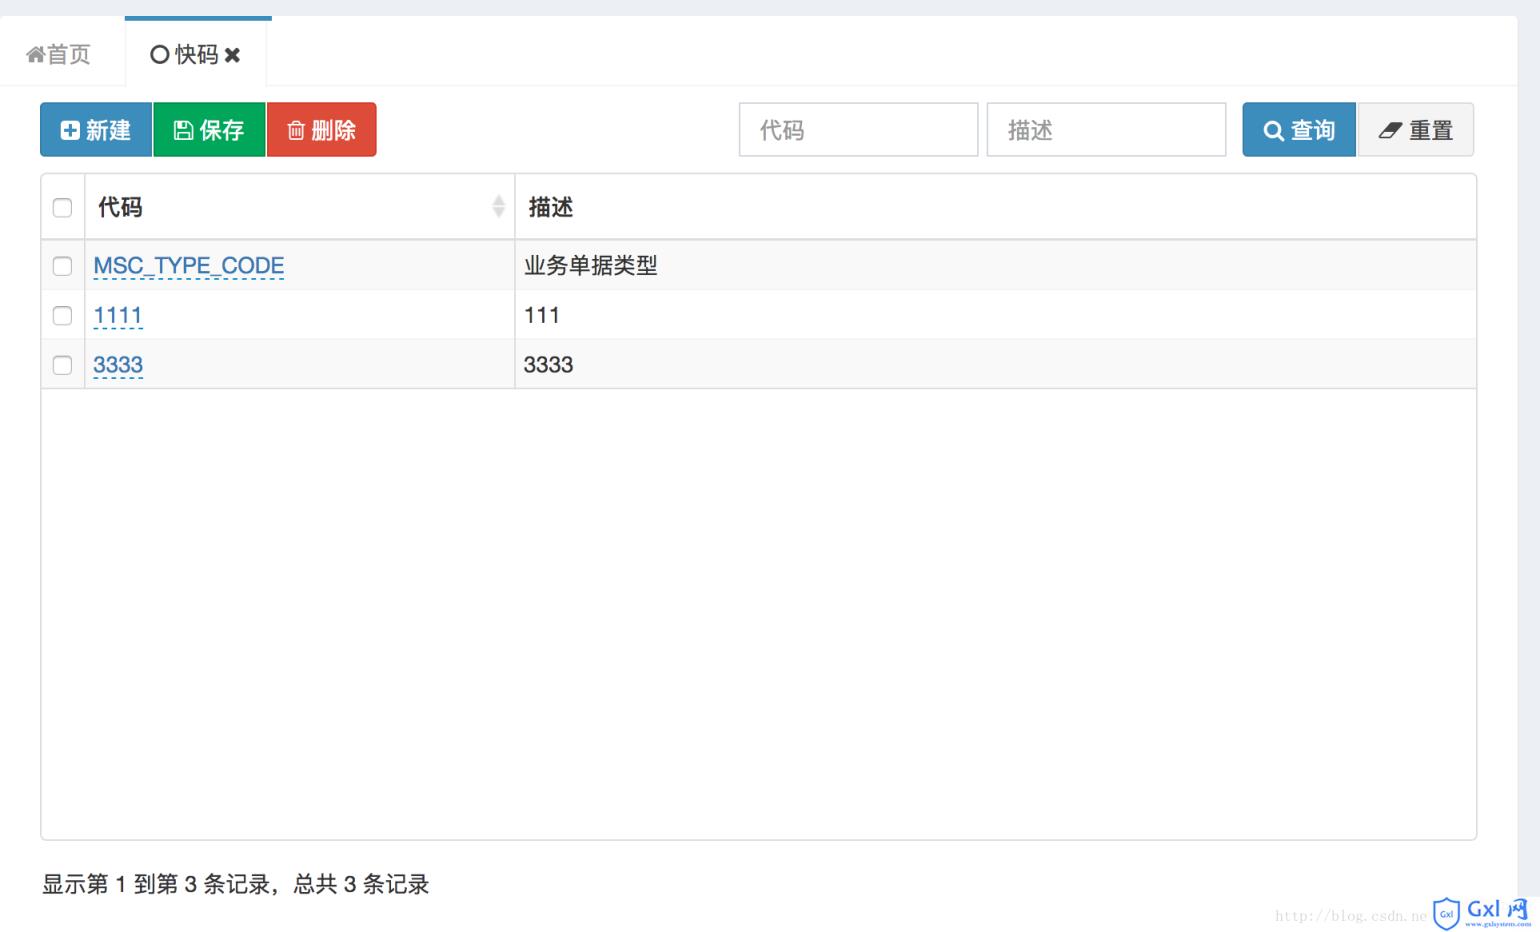1540x932 pixels.
Task: Toggle the select-all checkbox in table header
Action: click(x=62, y=207)
